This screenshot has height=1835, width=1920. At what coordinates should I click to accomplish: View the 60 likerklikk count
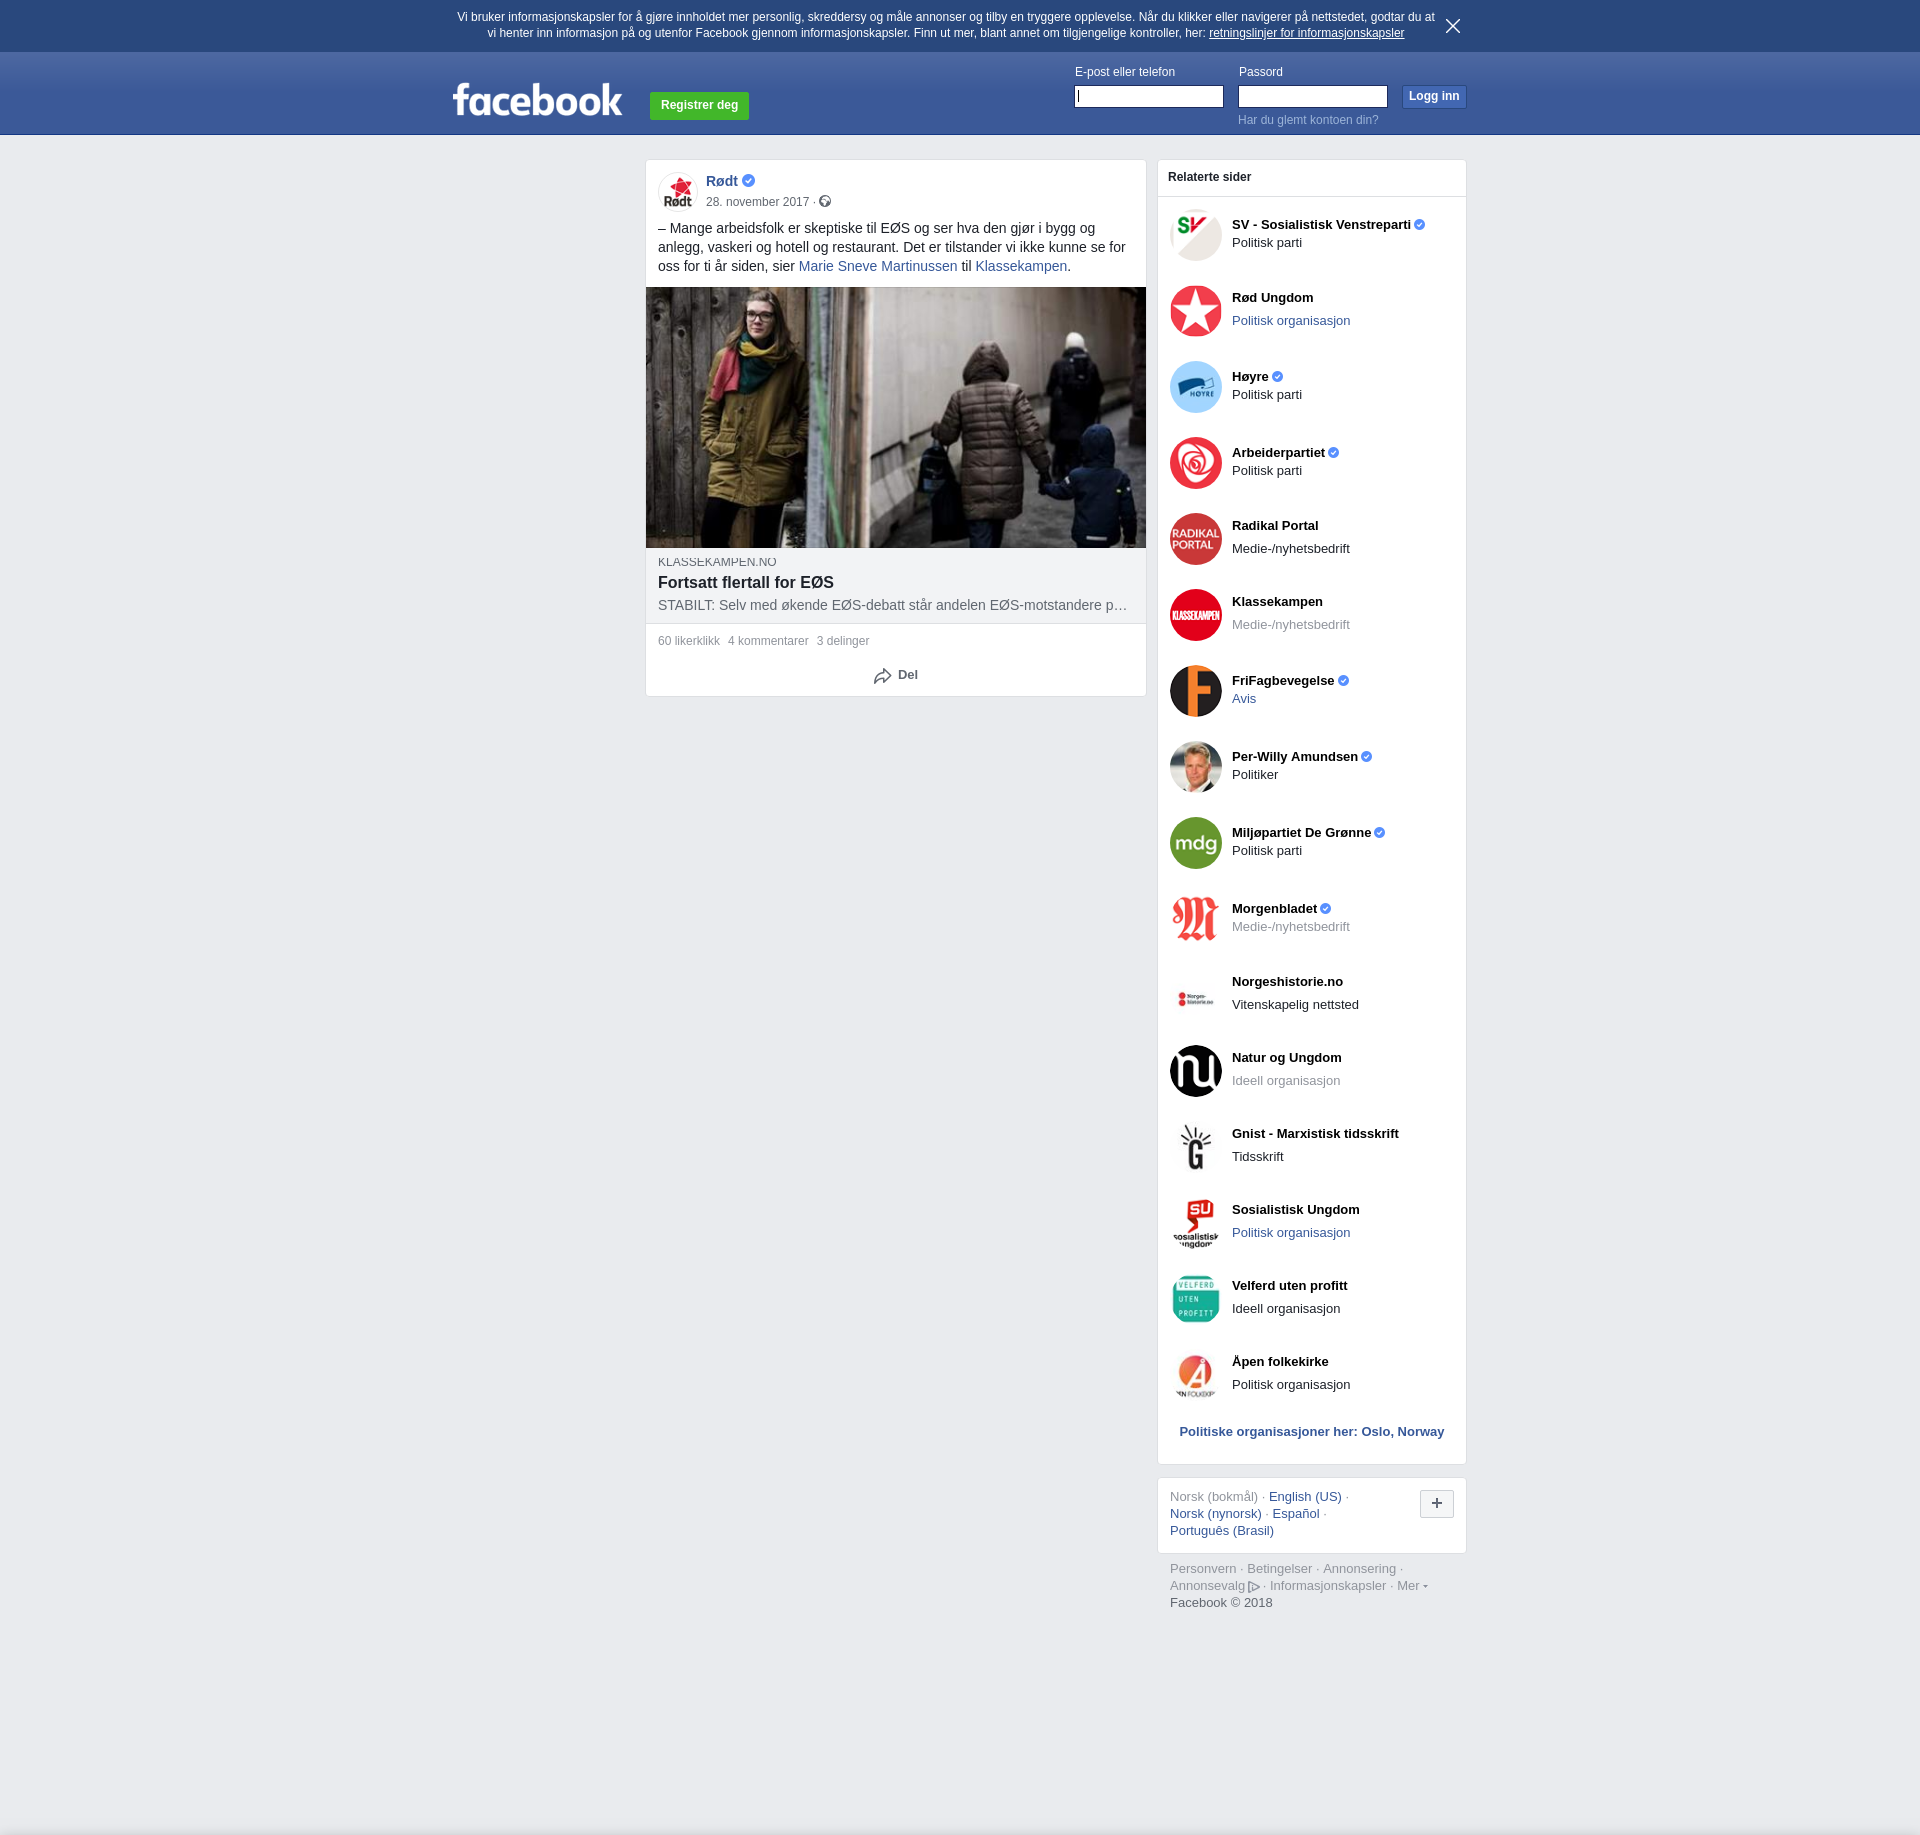(x=689, y=641)
